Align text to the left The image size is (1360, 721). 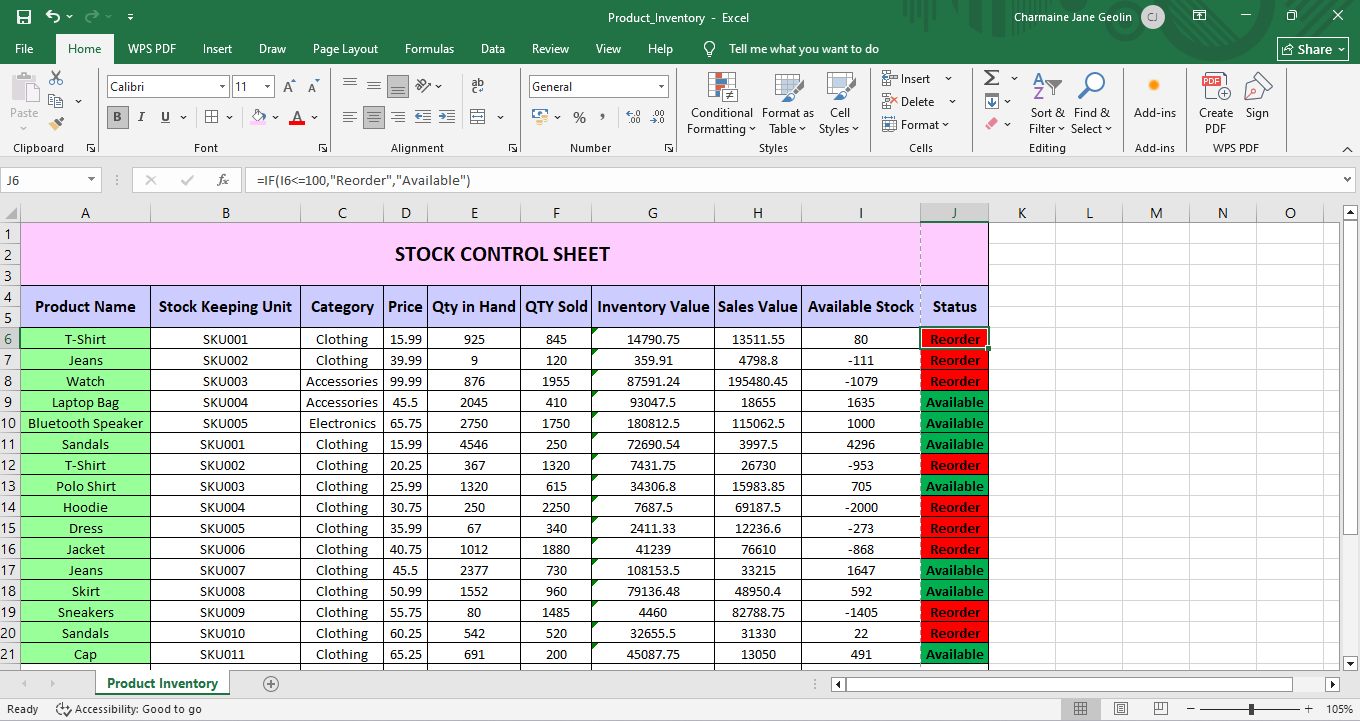tap(349, 117)
